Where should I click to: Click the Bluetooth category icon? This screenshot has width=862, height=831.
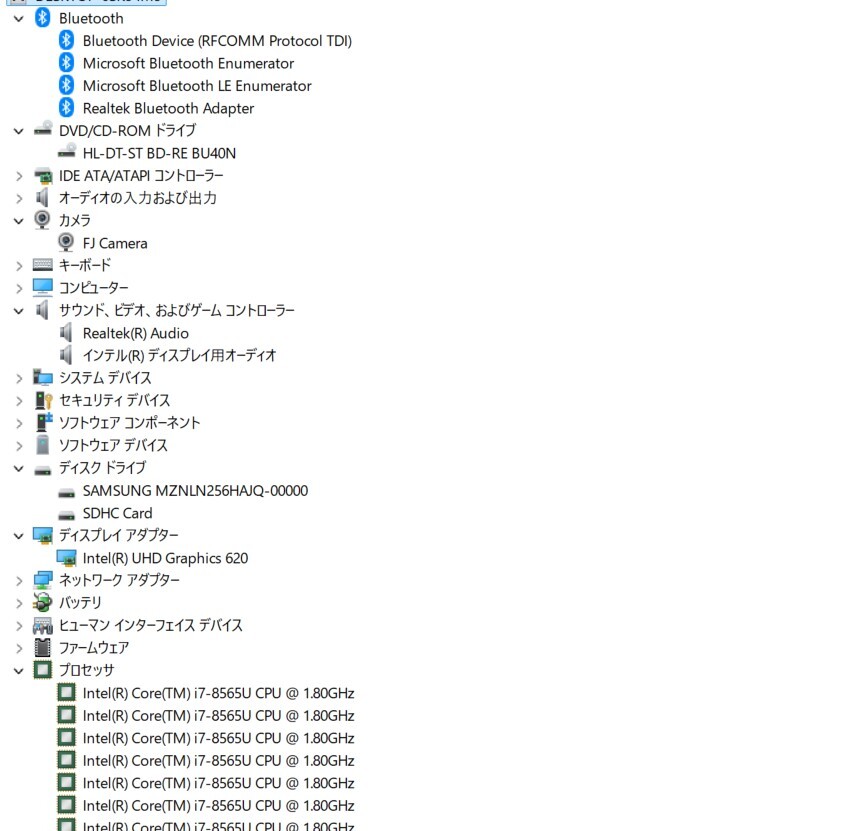[42, 18]
